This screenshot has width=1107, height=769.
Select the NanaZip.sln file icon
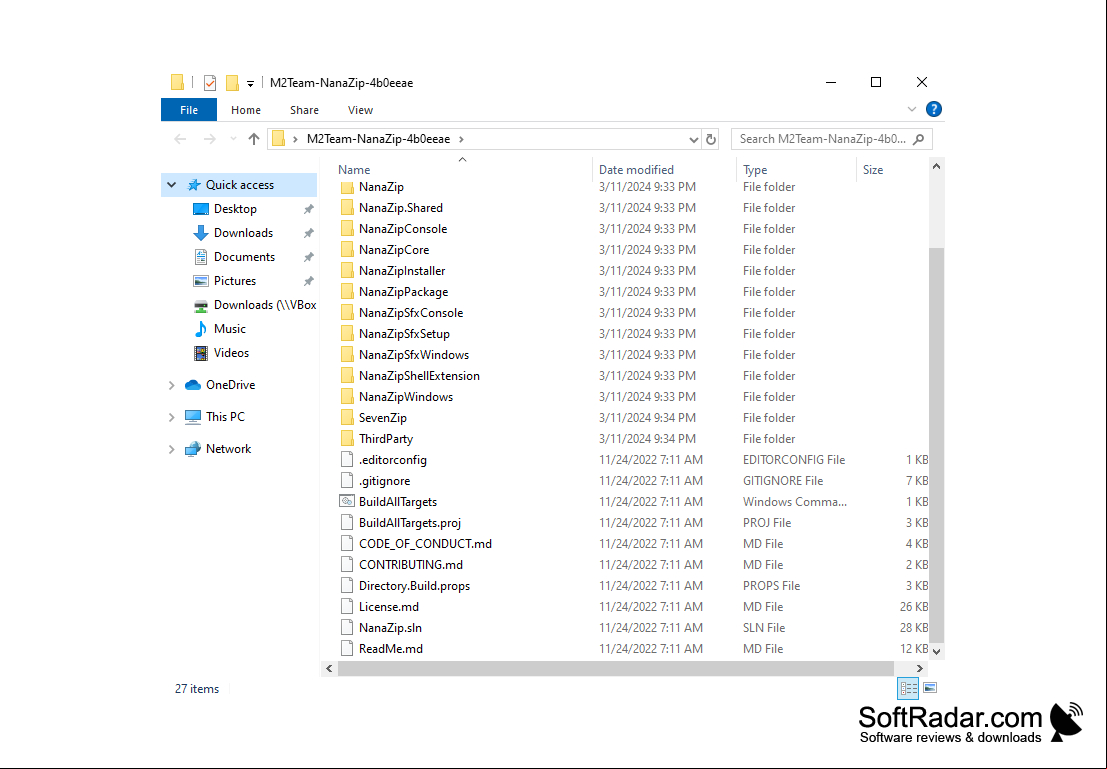point(347,628)
